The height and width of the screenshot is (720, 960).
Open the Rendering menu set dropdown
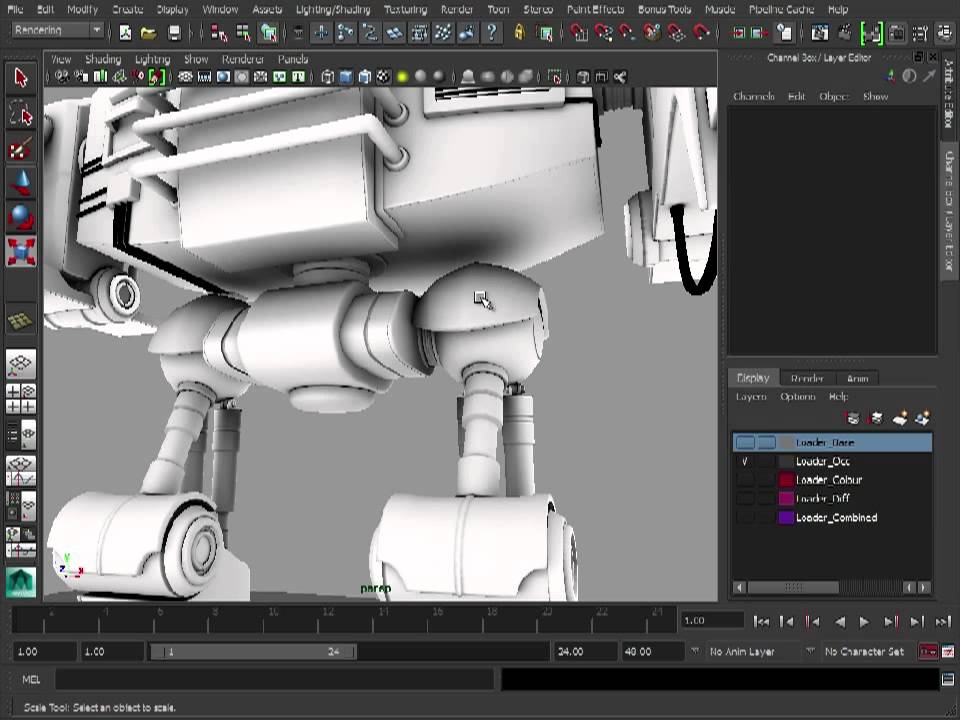coord(56,31)
